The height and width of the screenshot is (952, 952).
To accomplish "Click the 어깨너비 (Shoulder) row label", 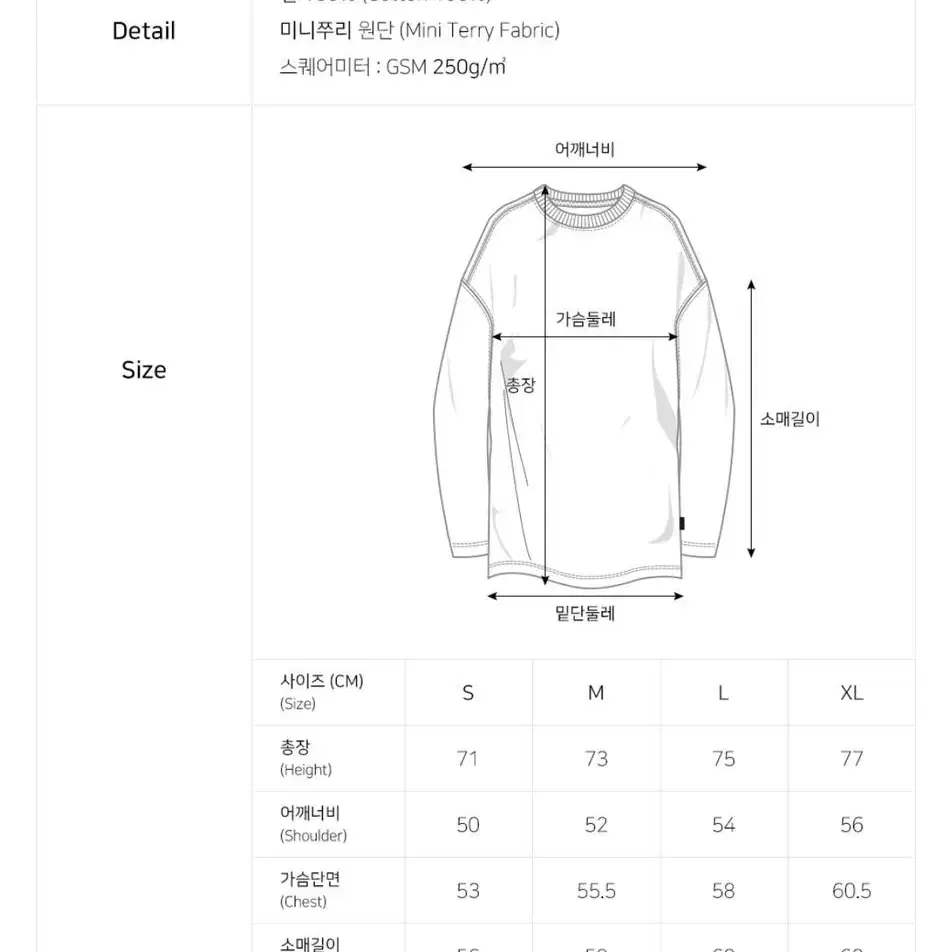I will pos(313,824).
